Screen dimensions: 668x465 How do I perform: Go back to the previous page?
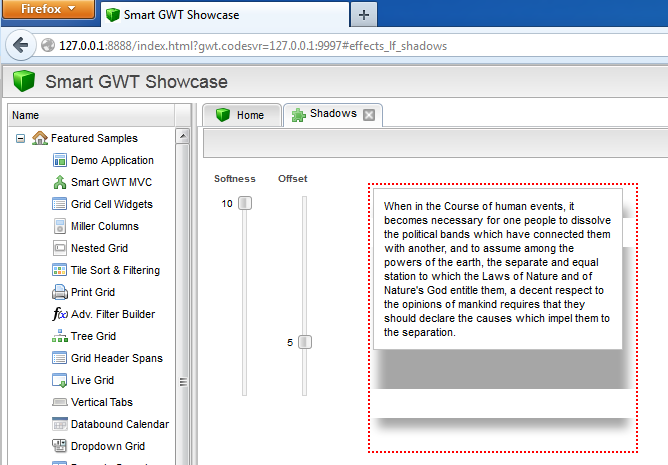19,45
